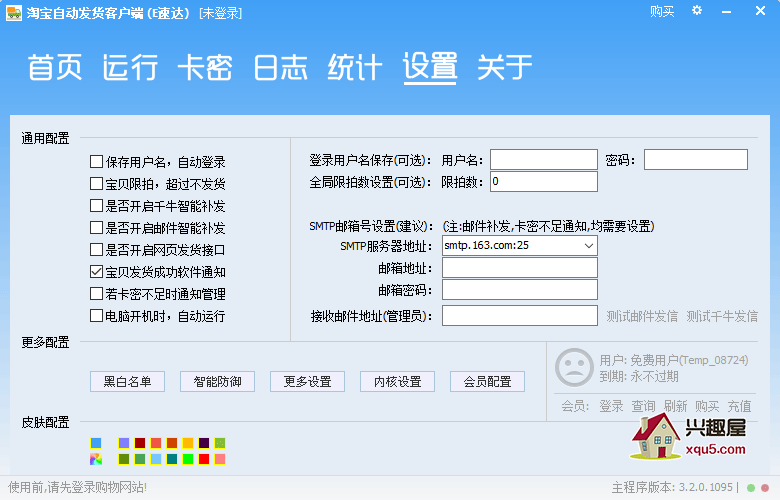Click the 限拍数 field showing 0
780x500 pixels.
pyautogui.click(x=544, y=182)
